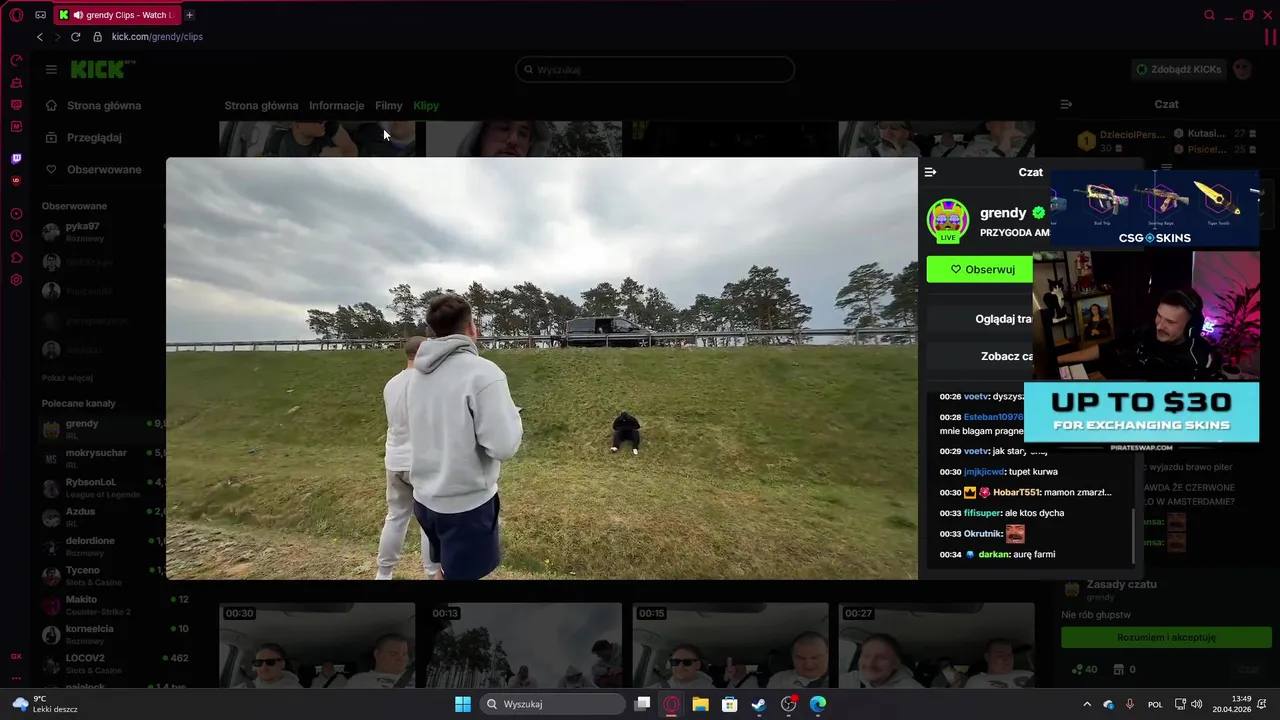Collapse the Kick hamburger menu
This screenshot has width=1280, height=720.
click(x=51, y=69)
